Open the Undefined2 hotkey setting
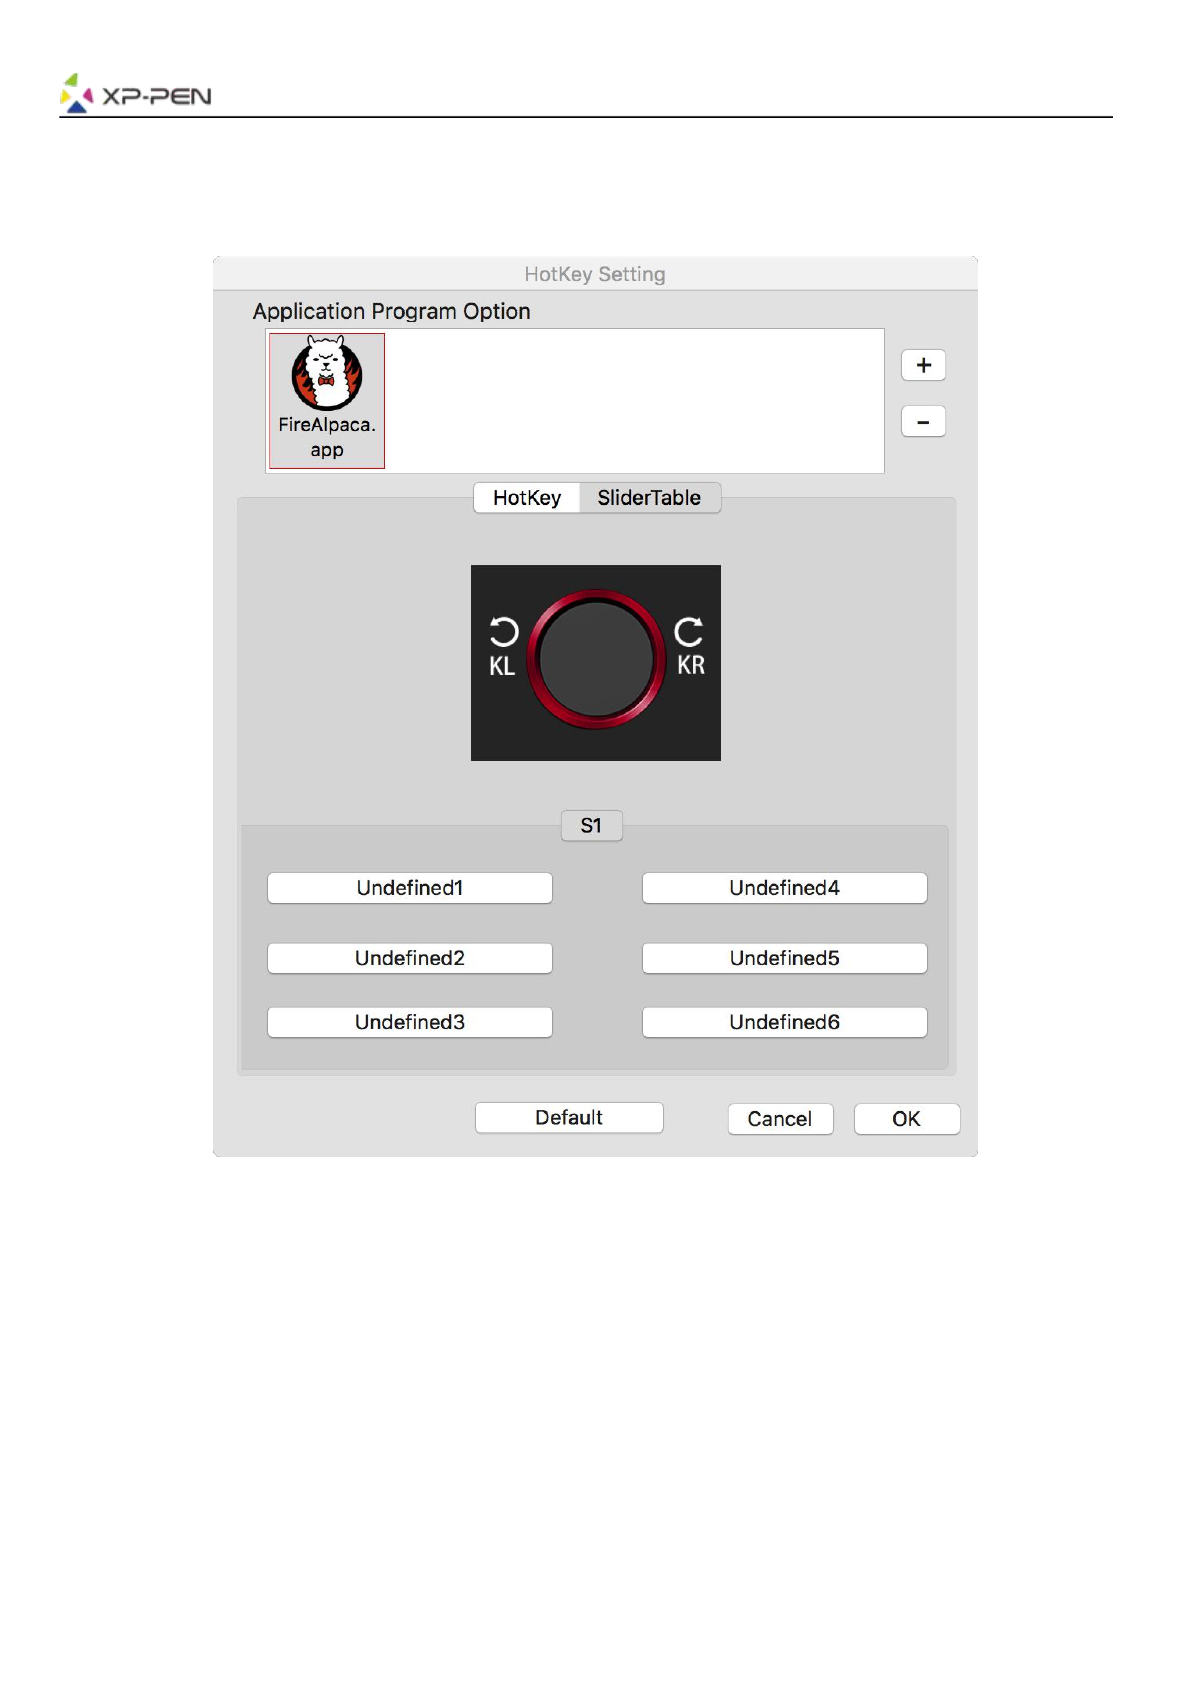Image resolution: width=1191 pixels, height=1685 pixels. [x=409, y=958]
